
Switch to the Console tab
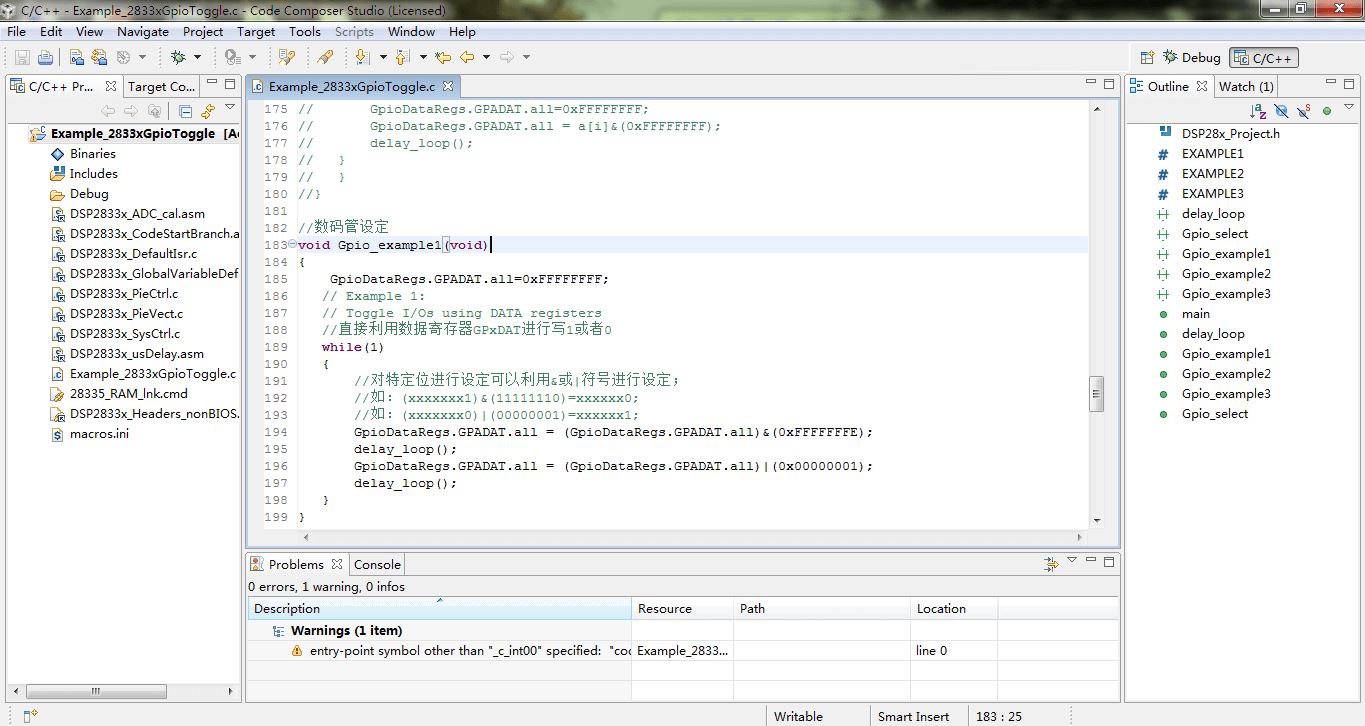tap(377, 564)
